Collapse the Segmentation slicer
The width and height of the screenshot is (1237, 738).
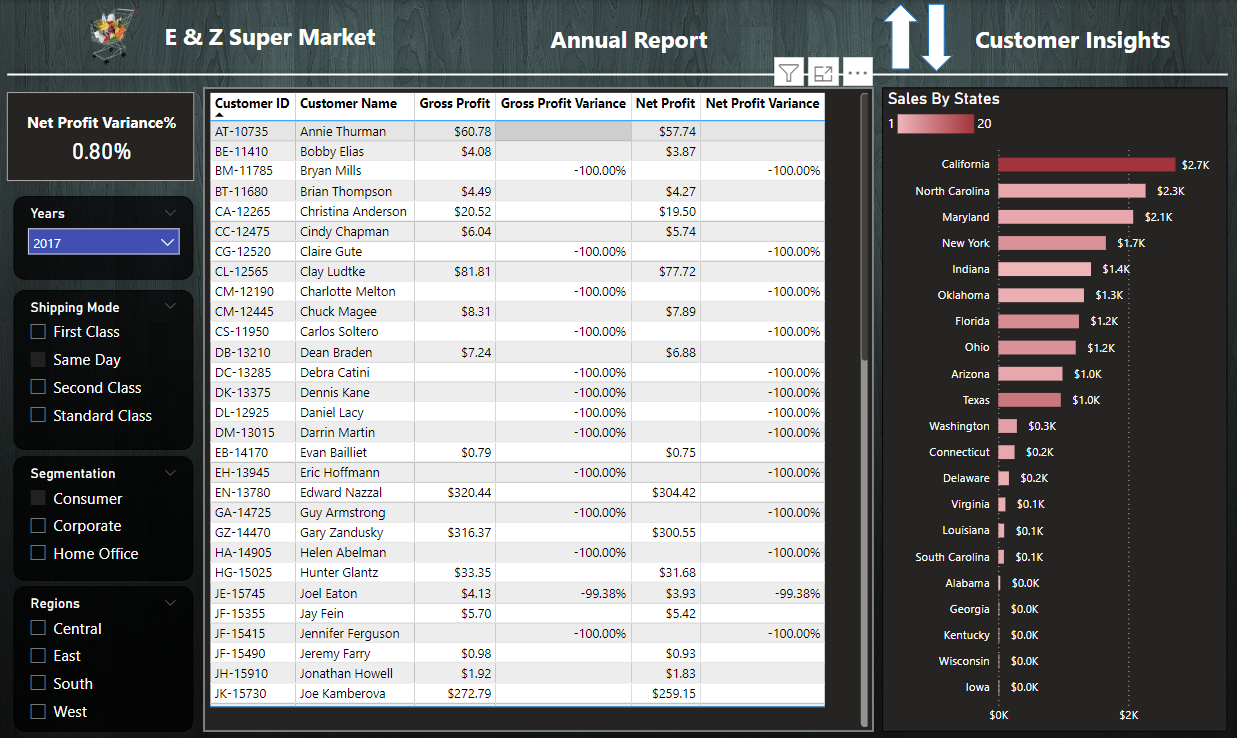(x=170, y=472)
